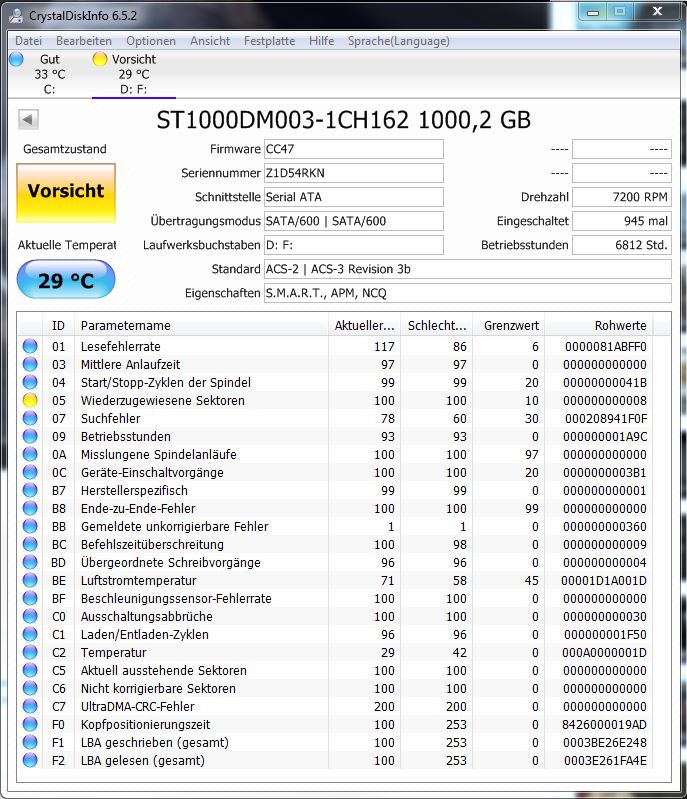Click the Standard field ACS-2 | ACS-3
This screenshot has width=687, height=799.
coord(467,269)
